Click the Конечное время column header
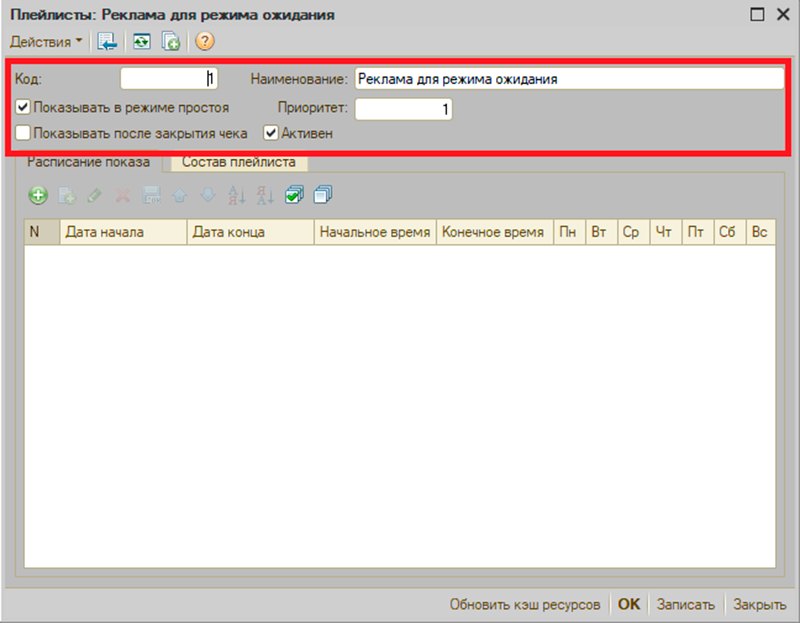The height and width of the screenshot is (623, 800). pyautogui.click(x=495, y=232)
